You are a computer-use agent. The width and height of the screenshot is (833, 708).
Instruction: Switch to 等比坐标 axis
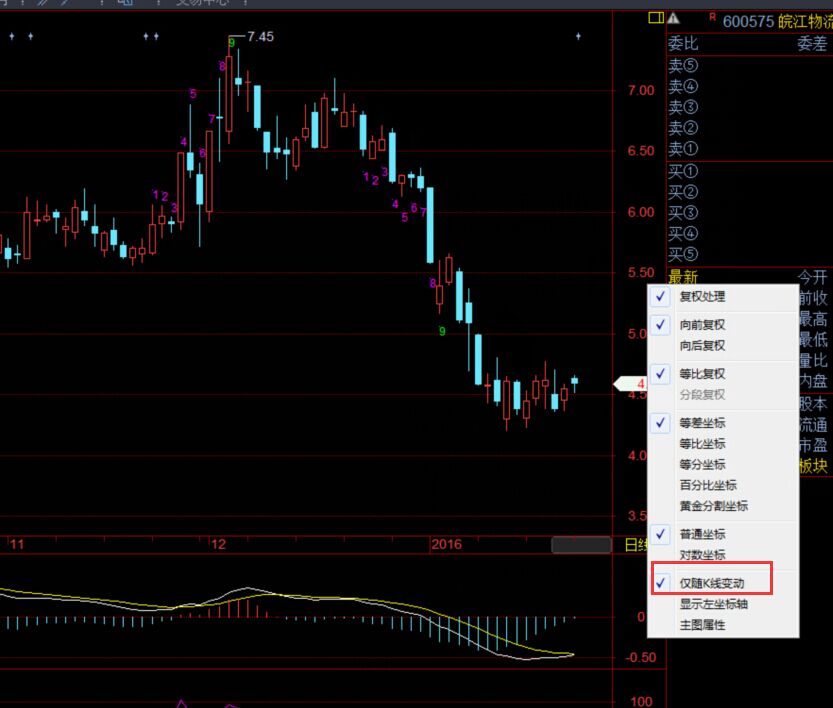click(702, 444)
